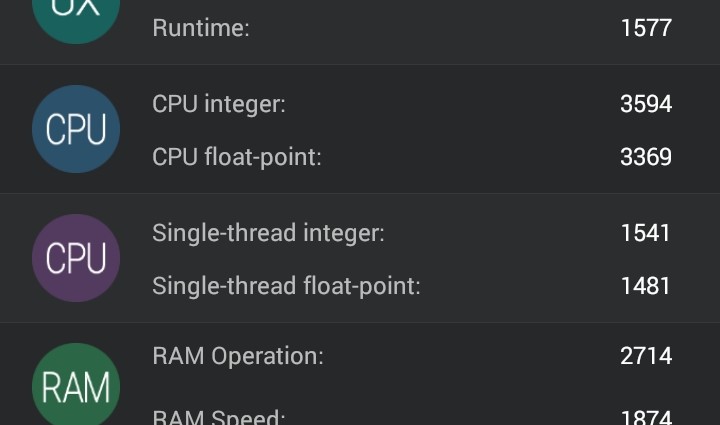
Task: Tap the Runtime score 1577
Action: coord(645,28)
